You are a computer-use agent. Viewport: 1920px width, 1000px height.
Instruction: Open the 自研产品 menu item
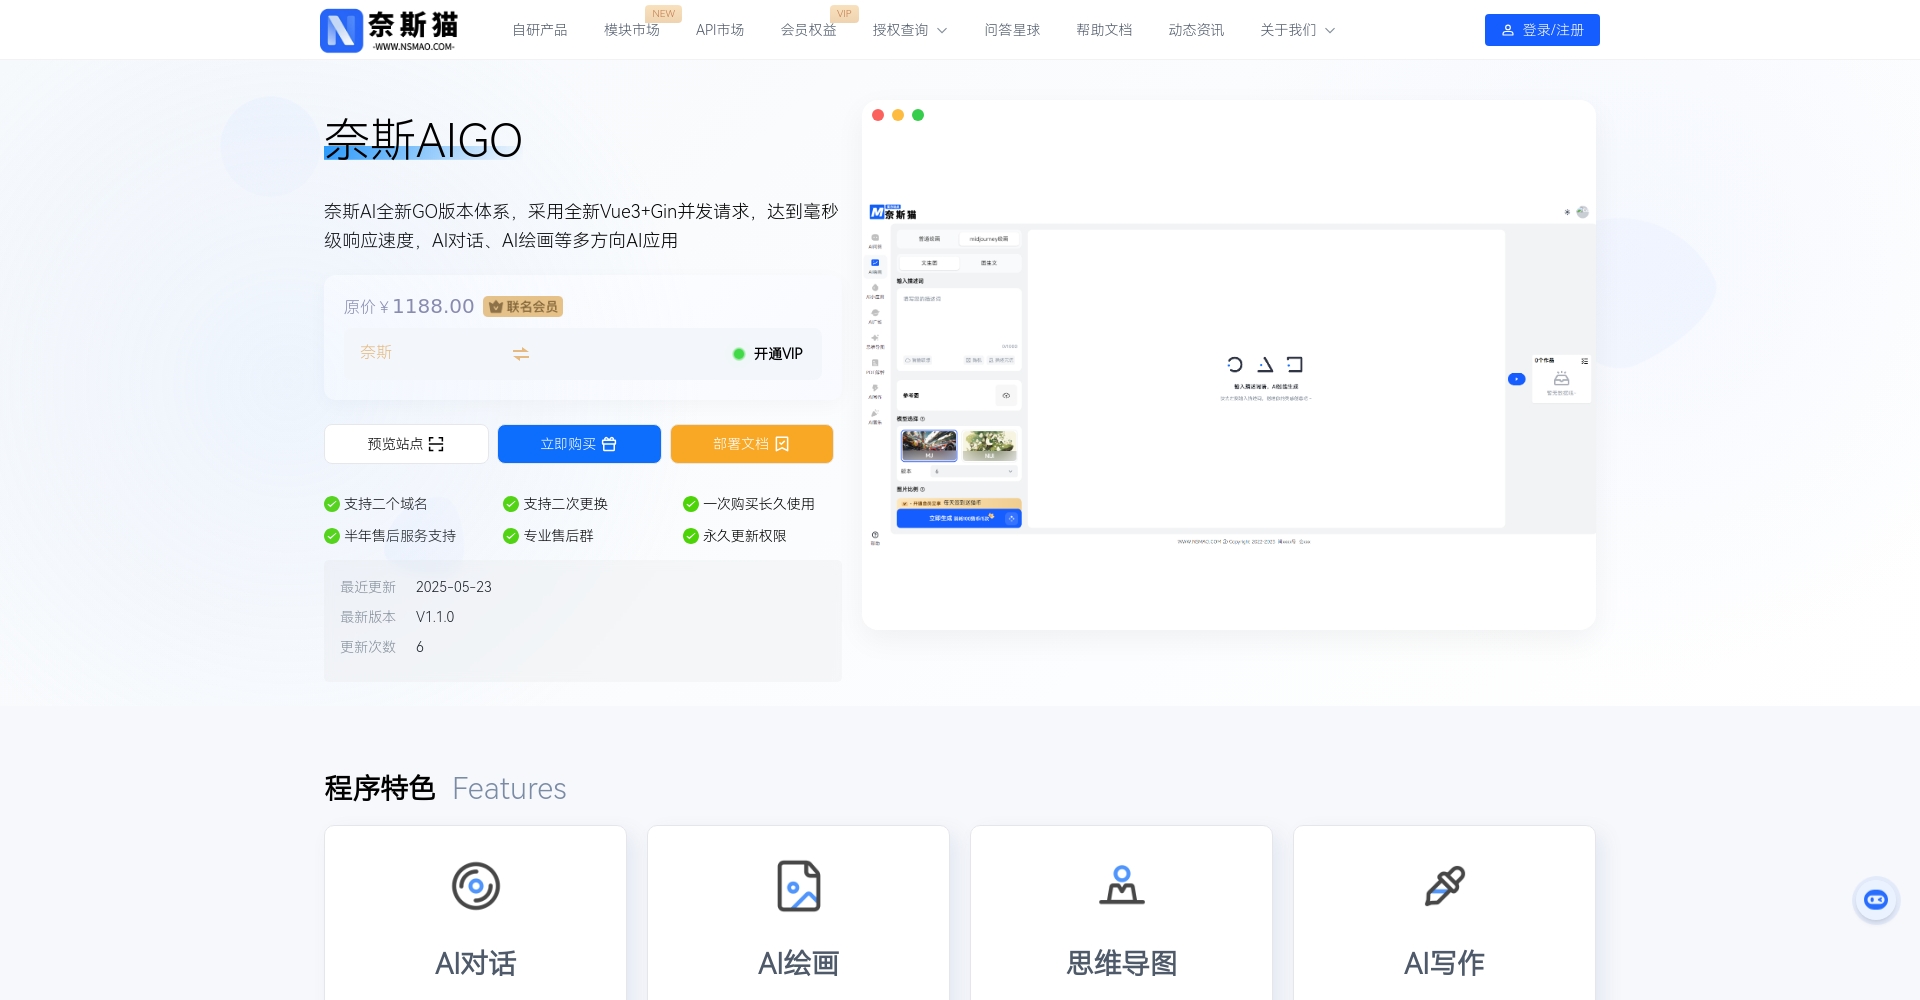(x=540, y=30)
